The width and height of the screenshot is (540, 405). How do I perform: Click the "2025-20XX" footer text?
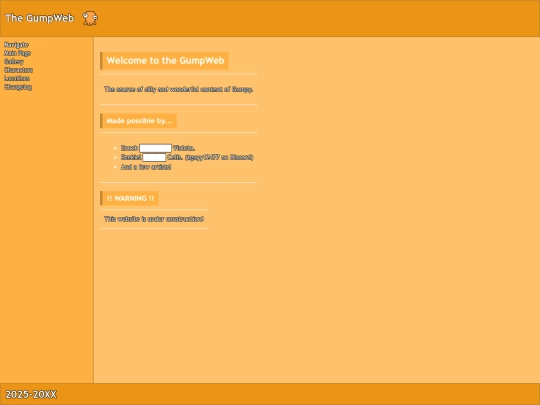click(31, 394)
